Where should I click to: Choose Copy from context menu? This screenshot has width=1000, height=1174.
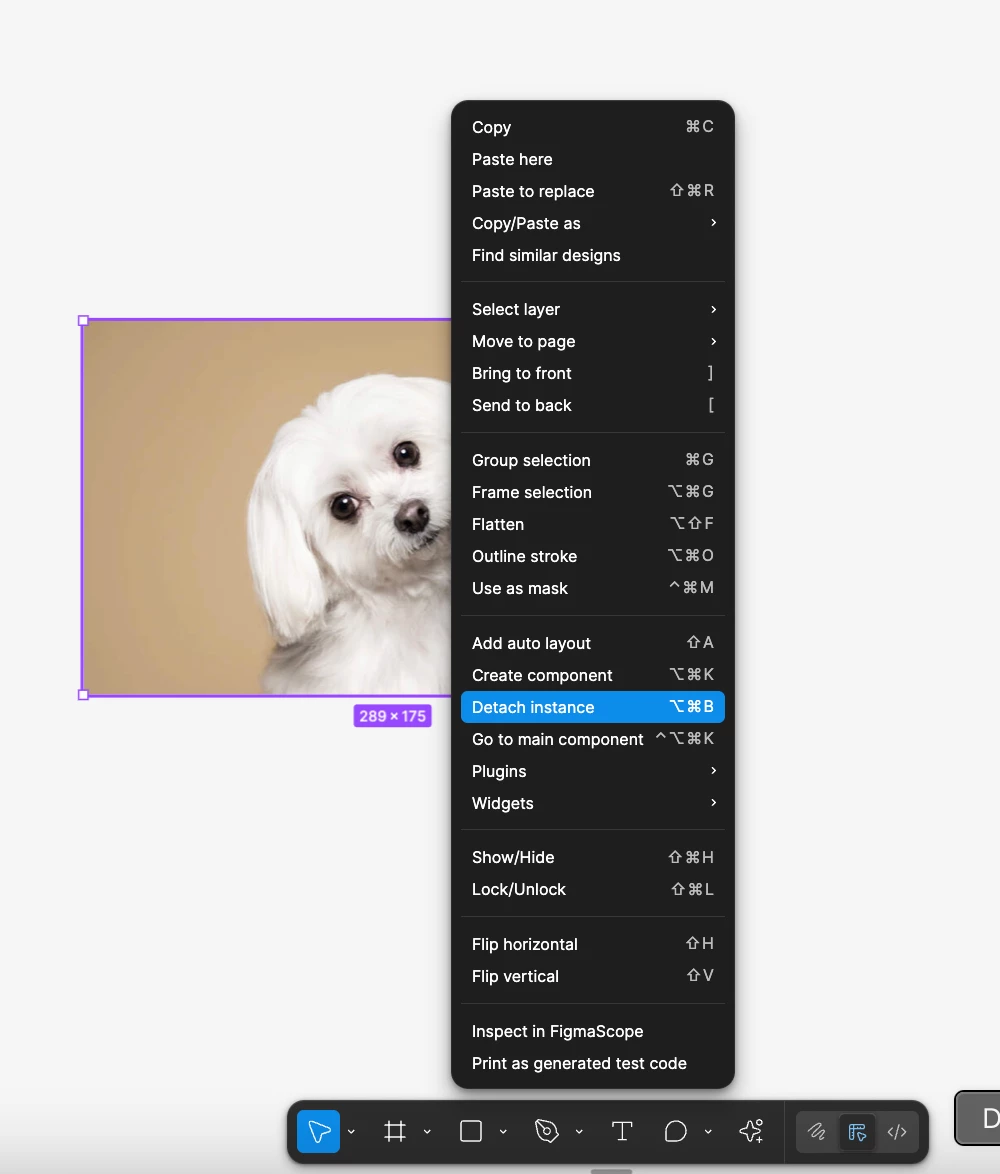pos(593,127)
